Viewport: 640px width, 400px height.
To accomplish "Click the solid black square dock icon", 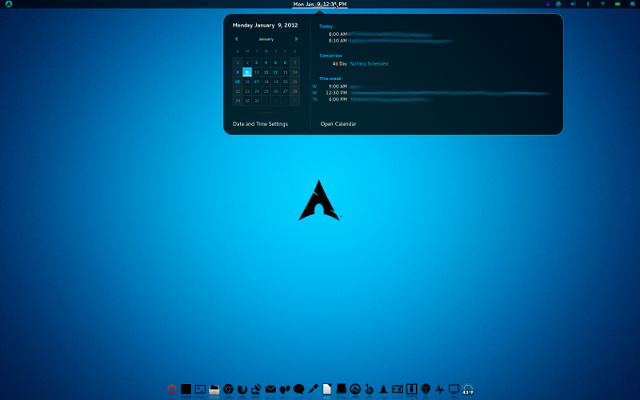I will (186, 389).
